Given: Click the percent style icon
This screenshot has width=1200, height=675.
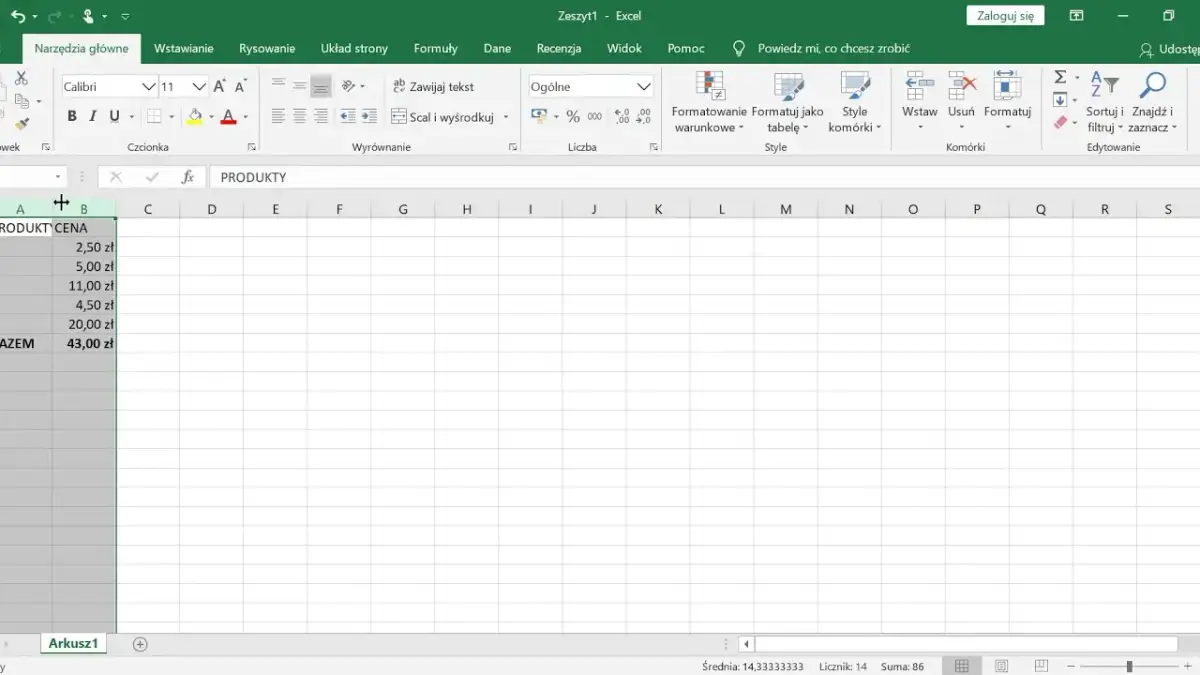Looking at the screenshot, I should pyautogui.click(x=573, y=117).
